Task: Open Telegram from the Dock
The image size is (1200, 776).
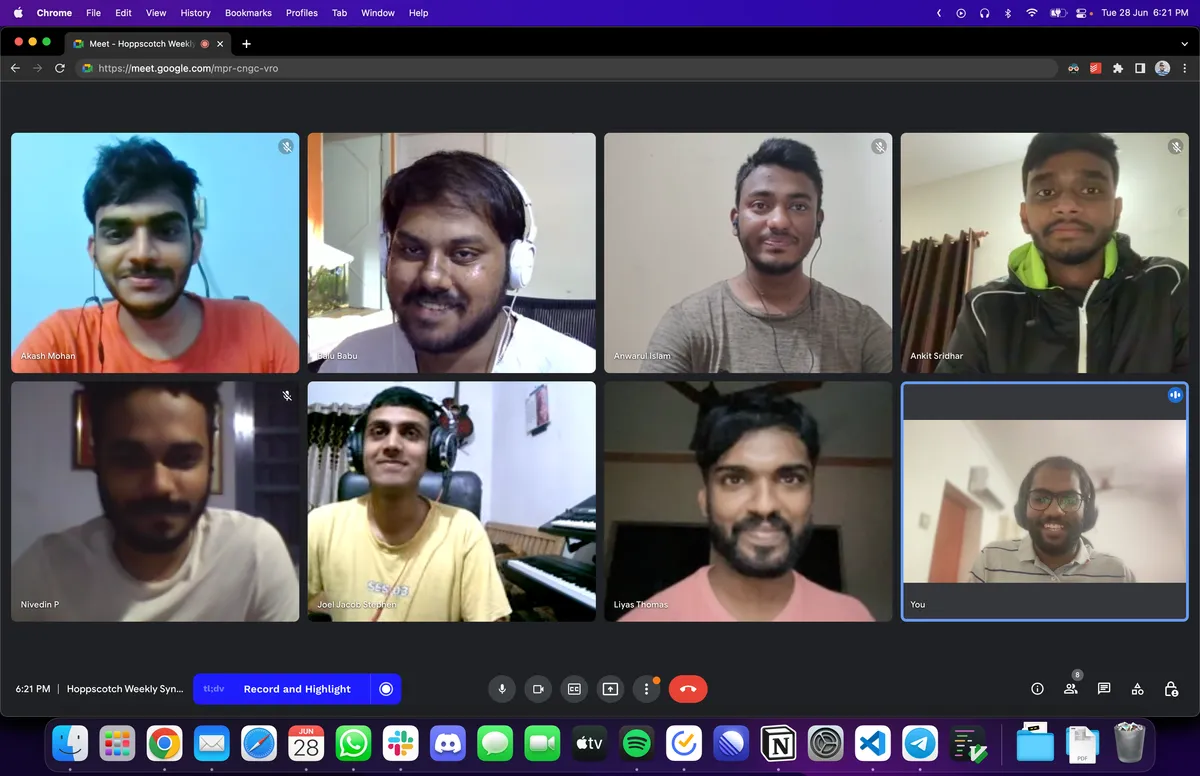Action: click(920, 743)
